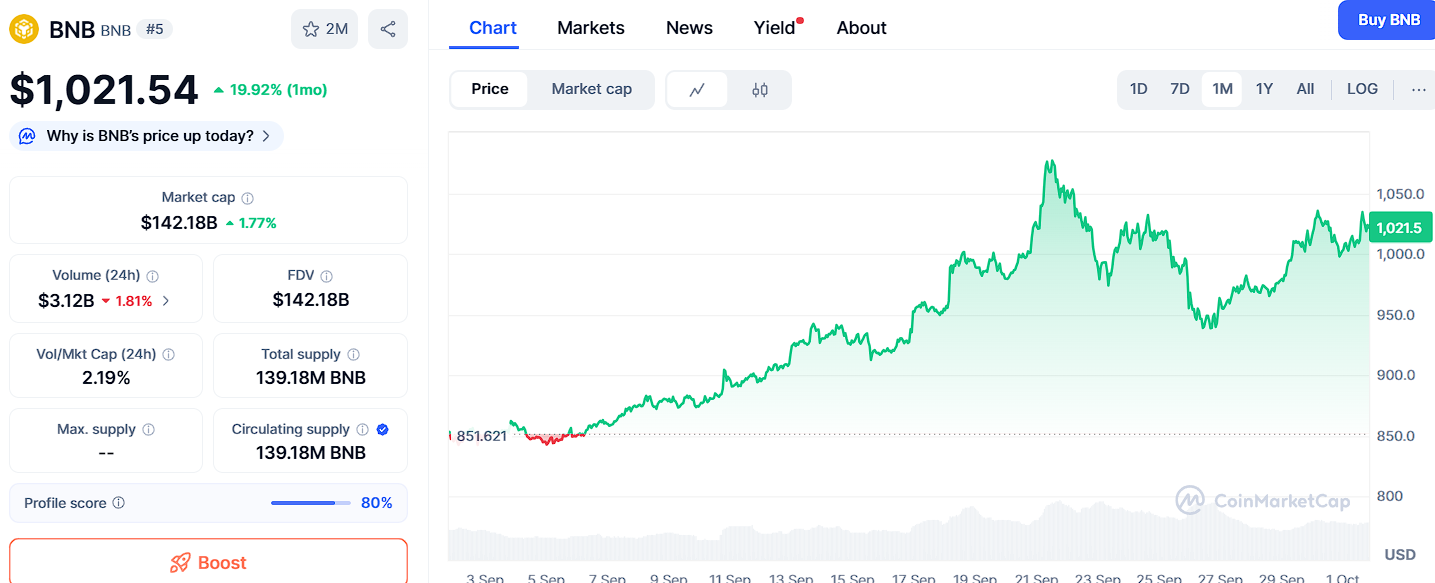Click info icon beside Profile score
This screenshot has width=1435, height=583.
click(x=119, y=503)
